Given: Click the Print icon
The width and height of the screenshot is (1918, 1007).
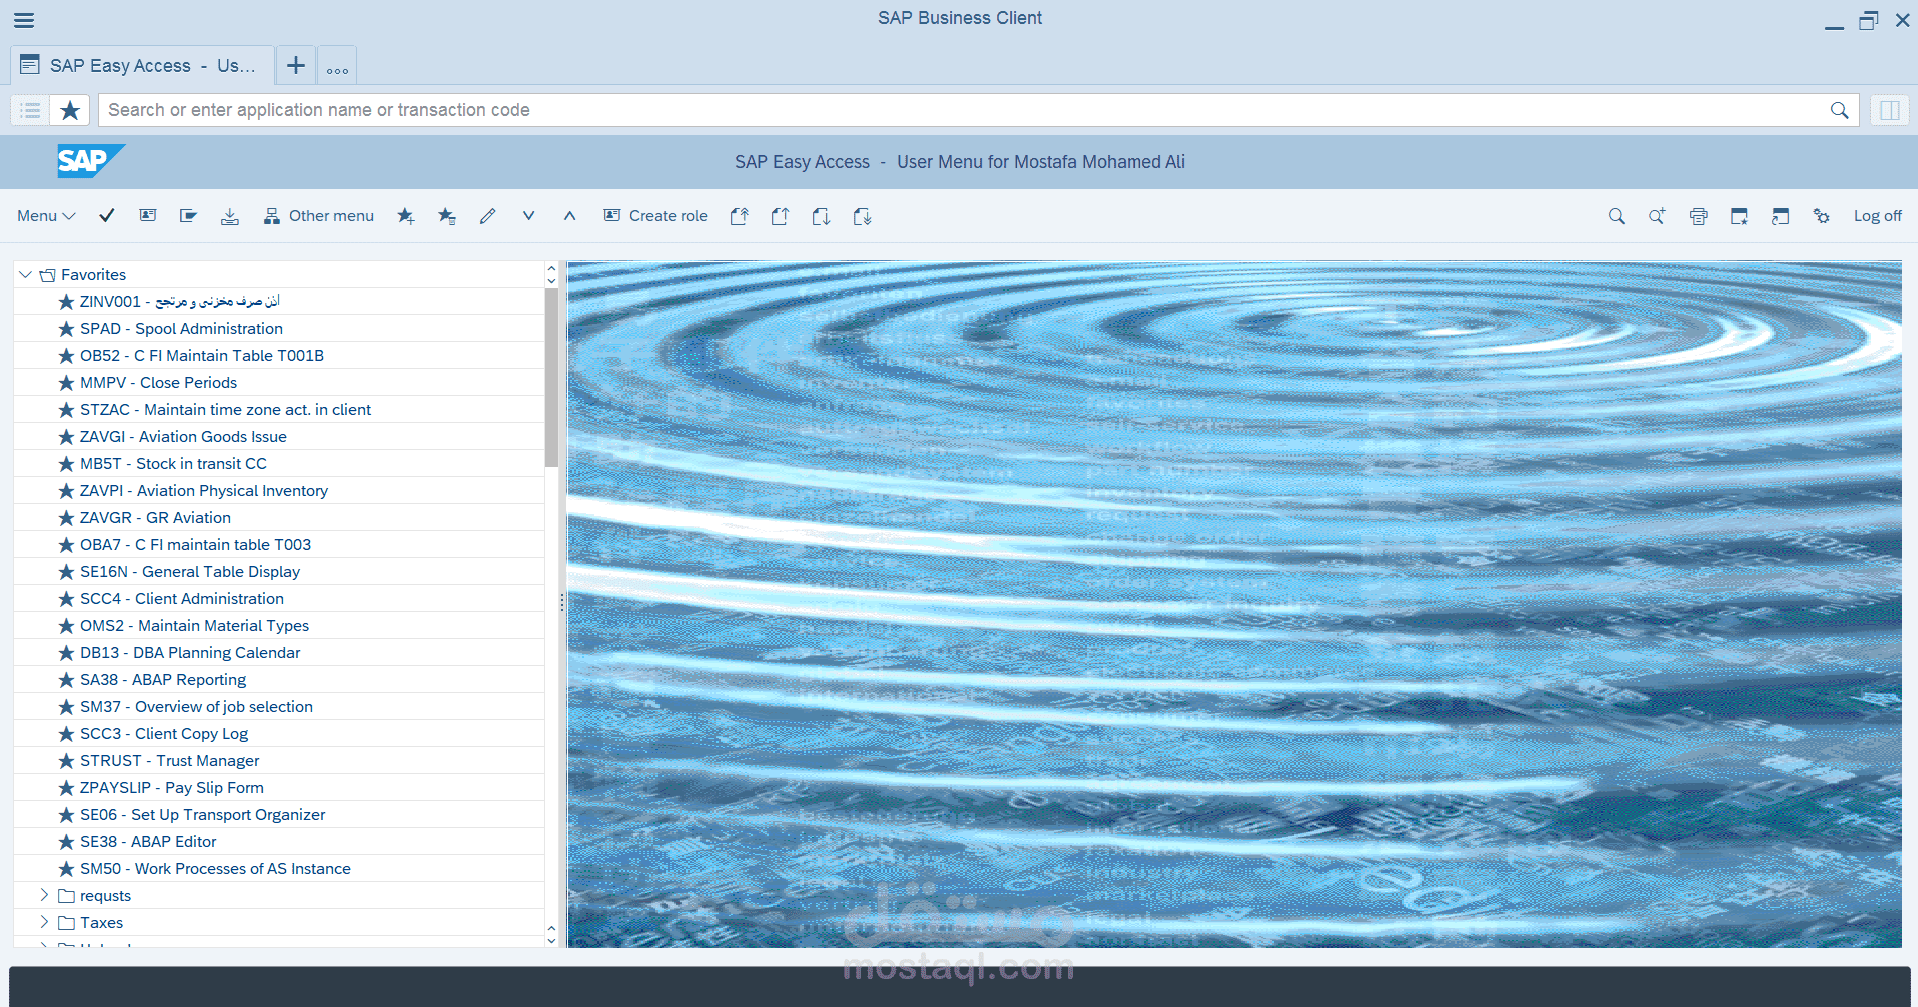Looking at the screenshot, I should (x=1699, y=216).
